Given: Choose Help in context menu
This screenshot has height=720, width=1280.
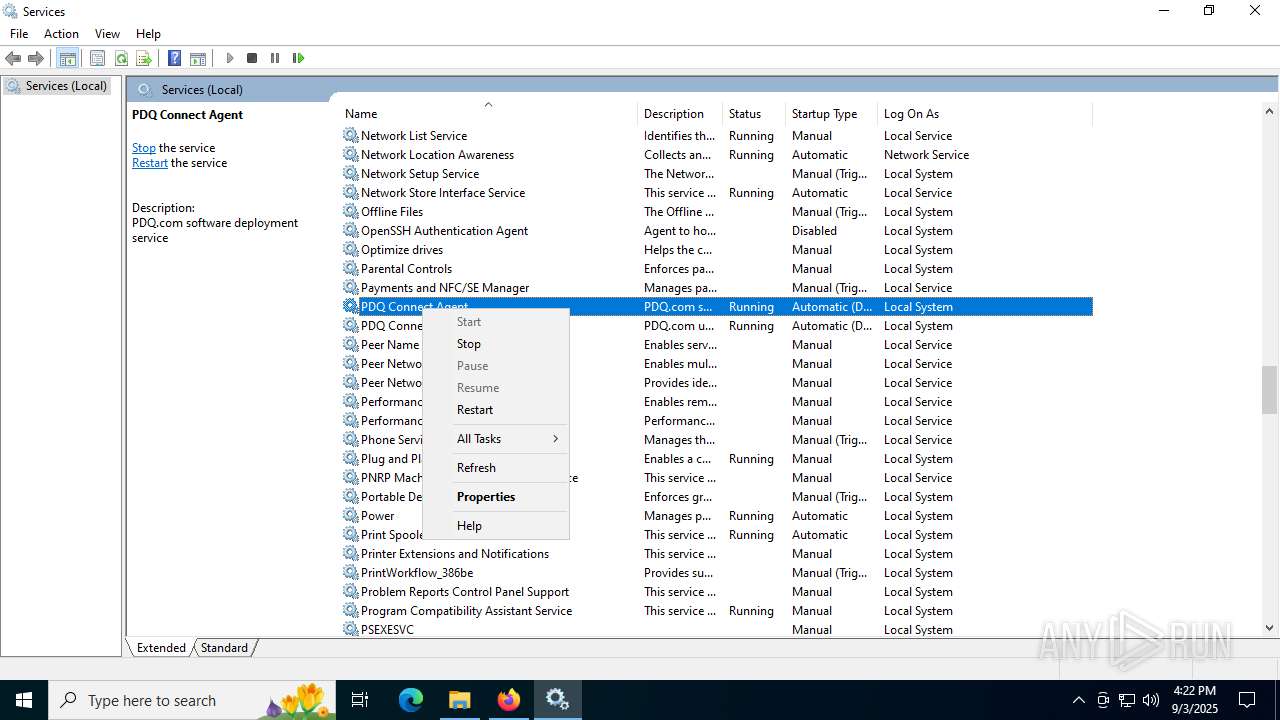Looking at the screenshot, I should [496, 525].
